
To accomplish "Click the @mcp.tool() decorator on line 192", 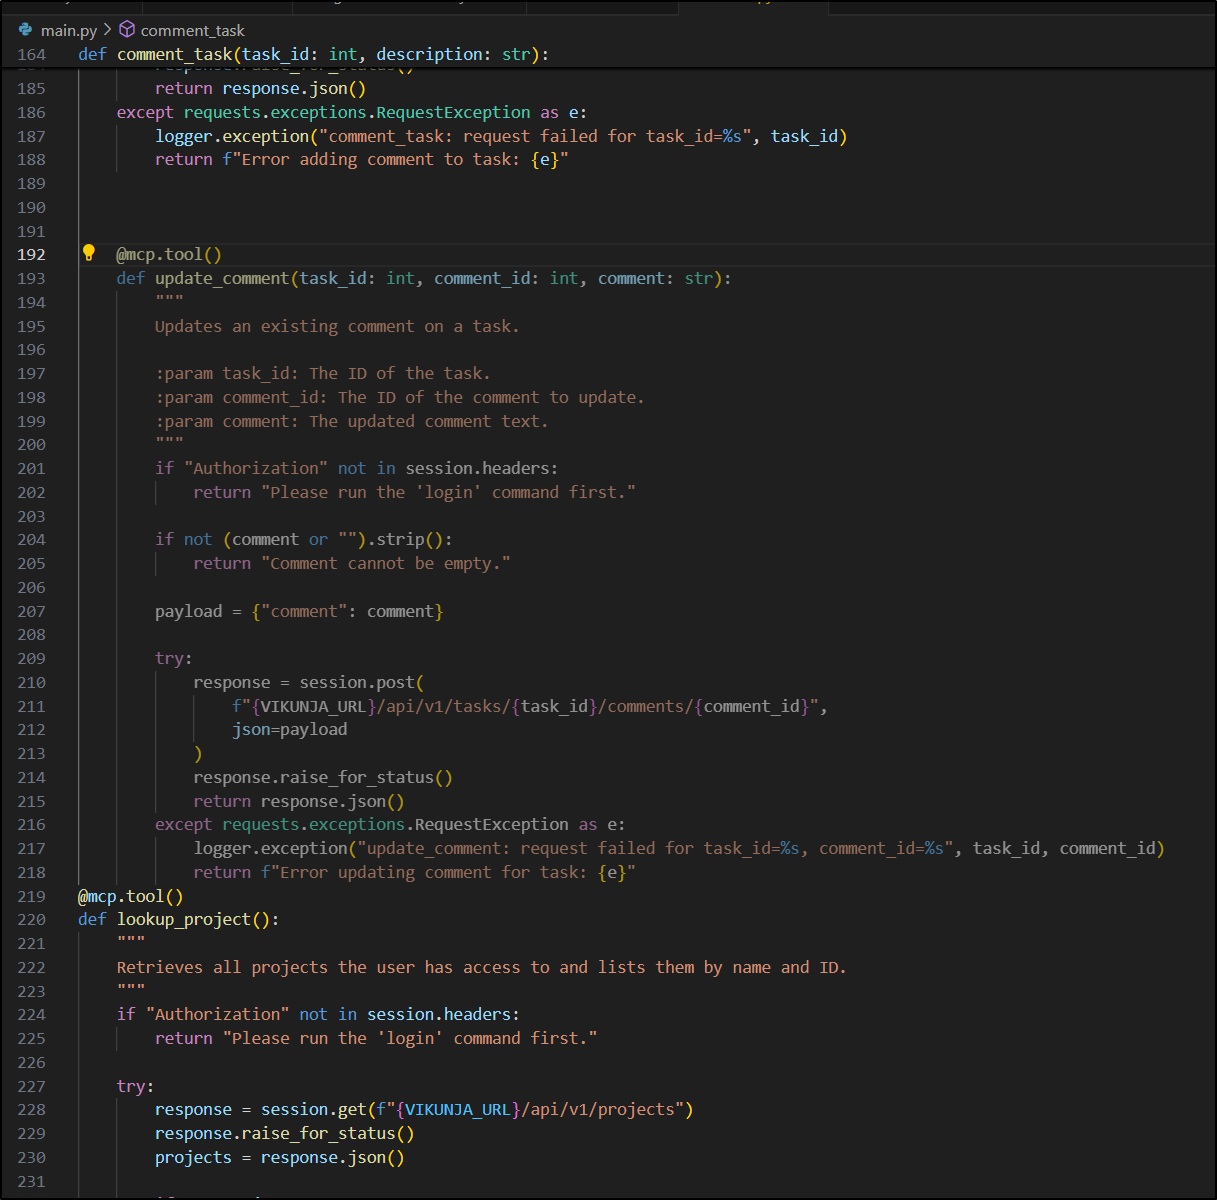I will 169,255.
